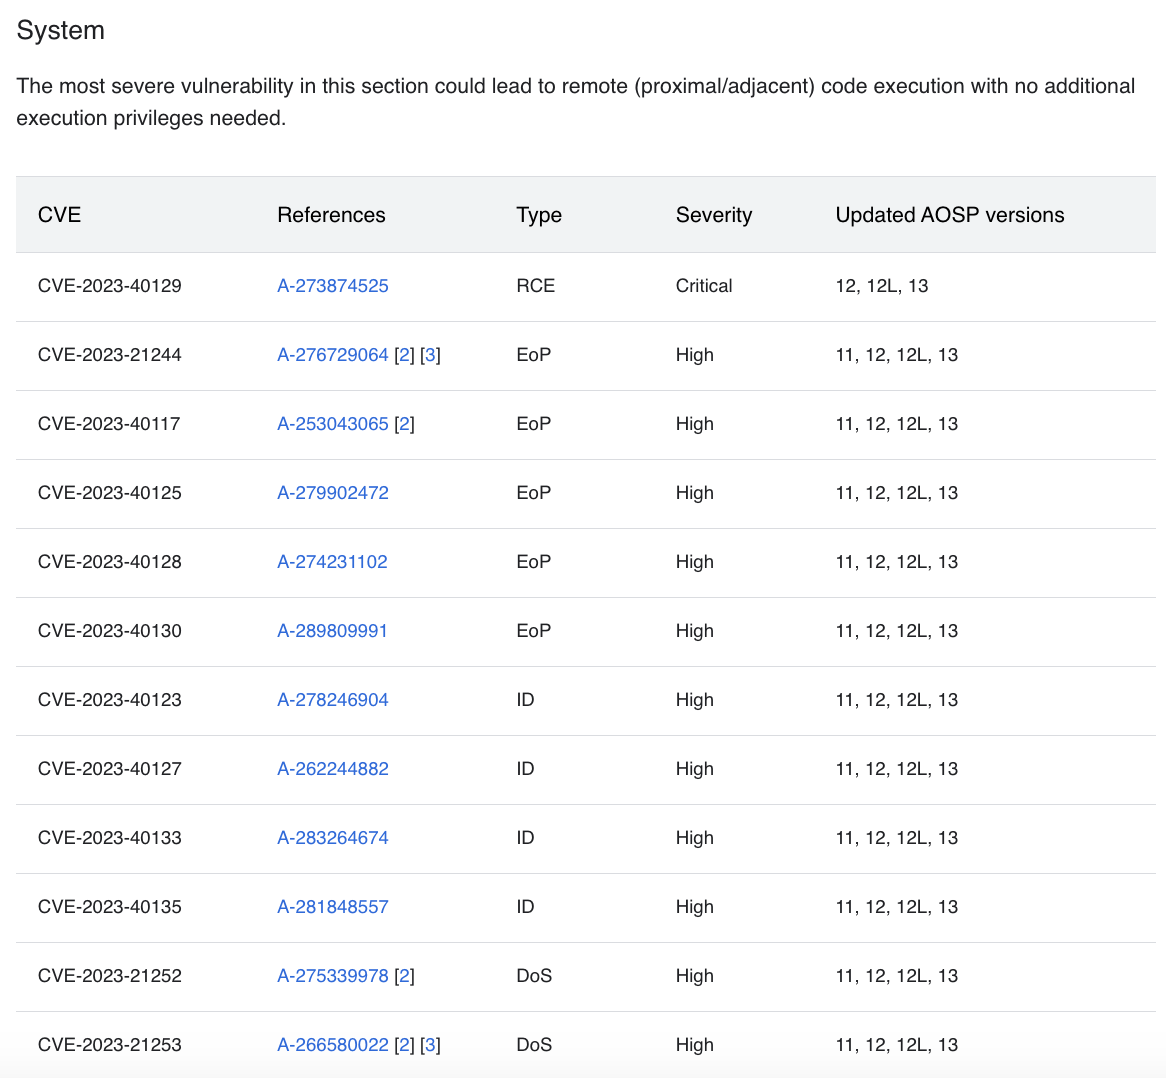The width and height of the screenshot is (1166, 1078).
Task: Open reference [2] beside A-253043065
Action: (405, 424)
